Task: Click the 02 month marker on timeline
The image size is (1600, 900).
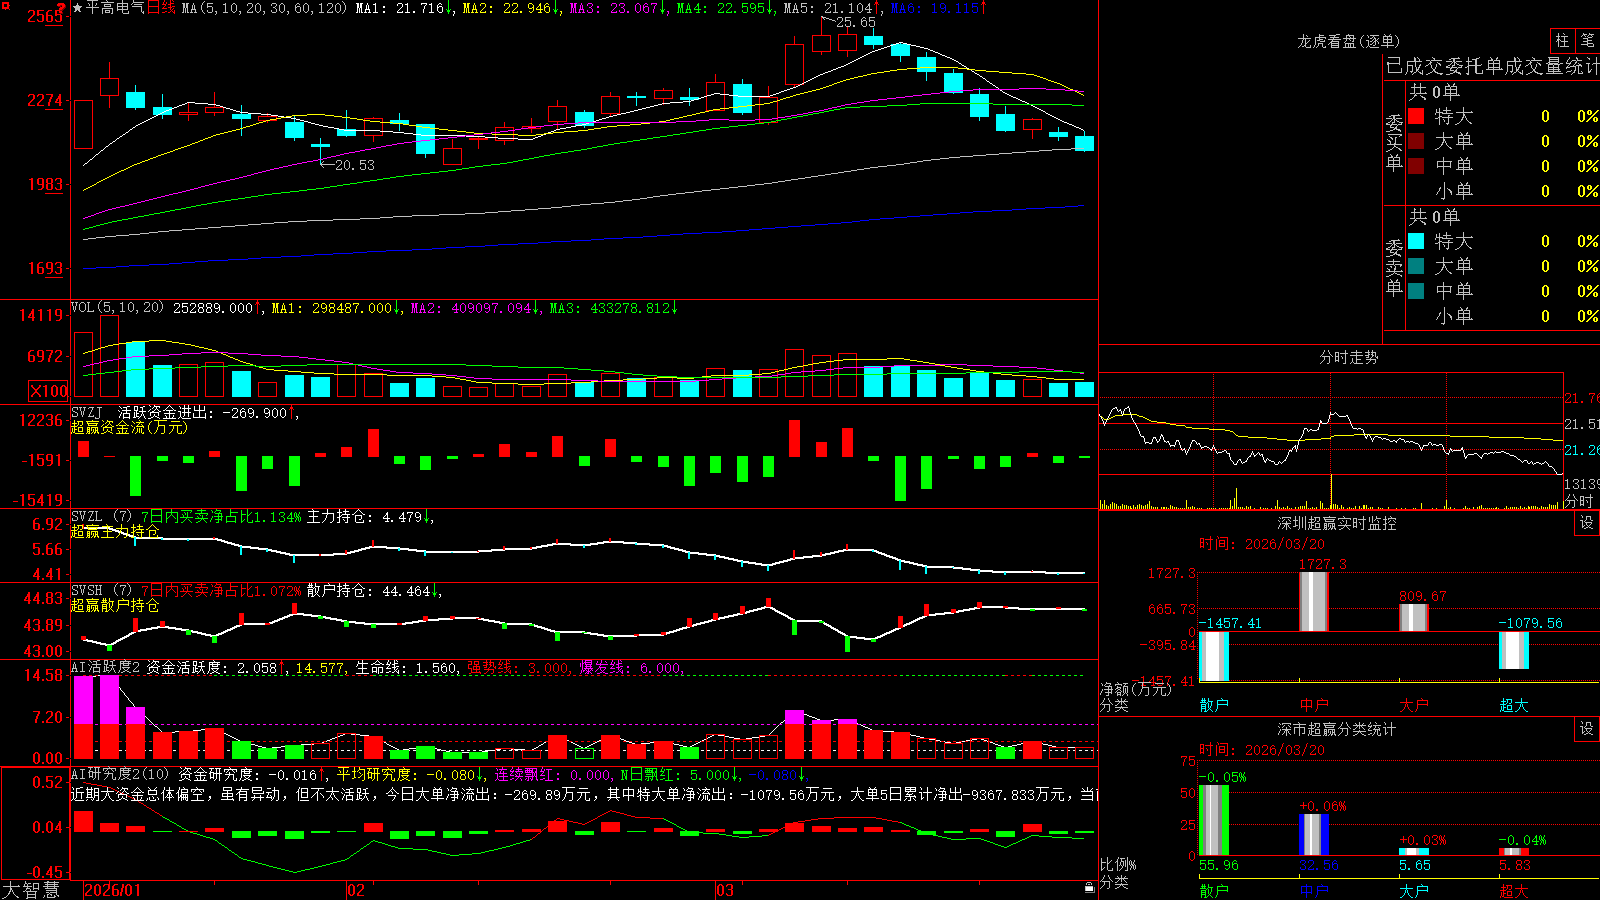Action: (x=356, y=890)
